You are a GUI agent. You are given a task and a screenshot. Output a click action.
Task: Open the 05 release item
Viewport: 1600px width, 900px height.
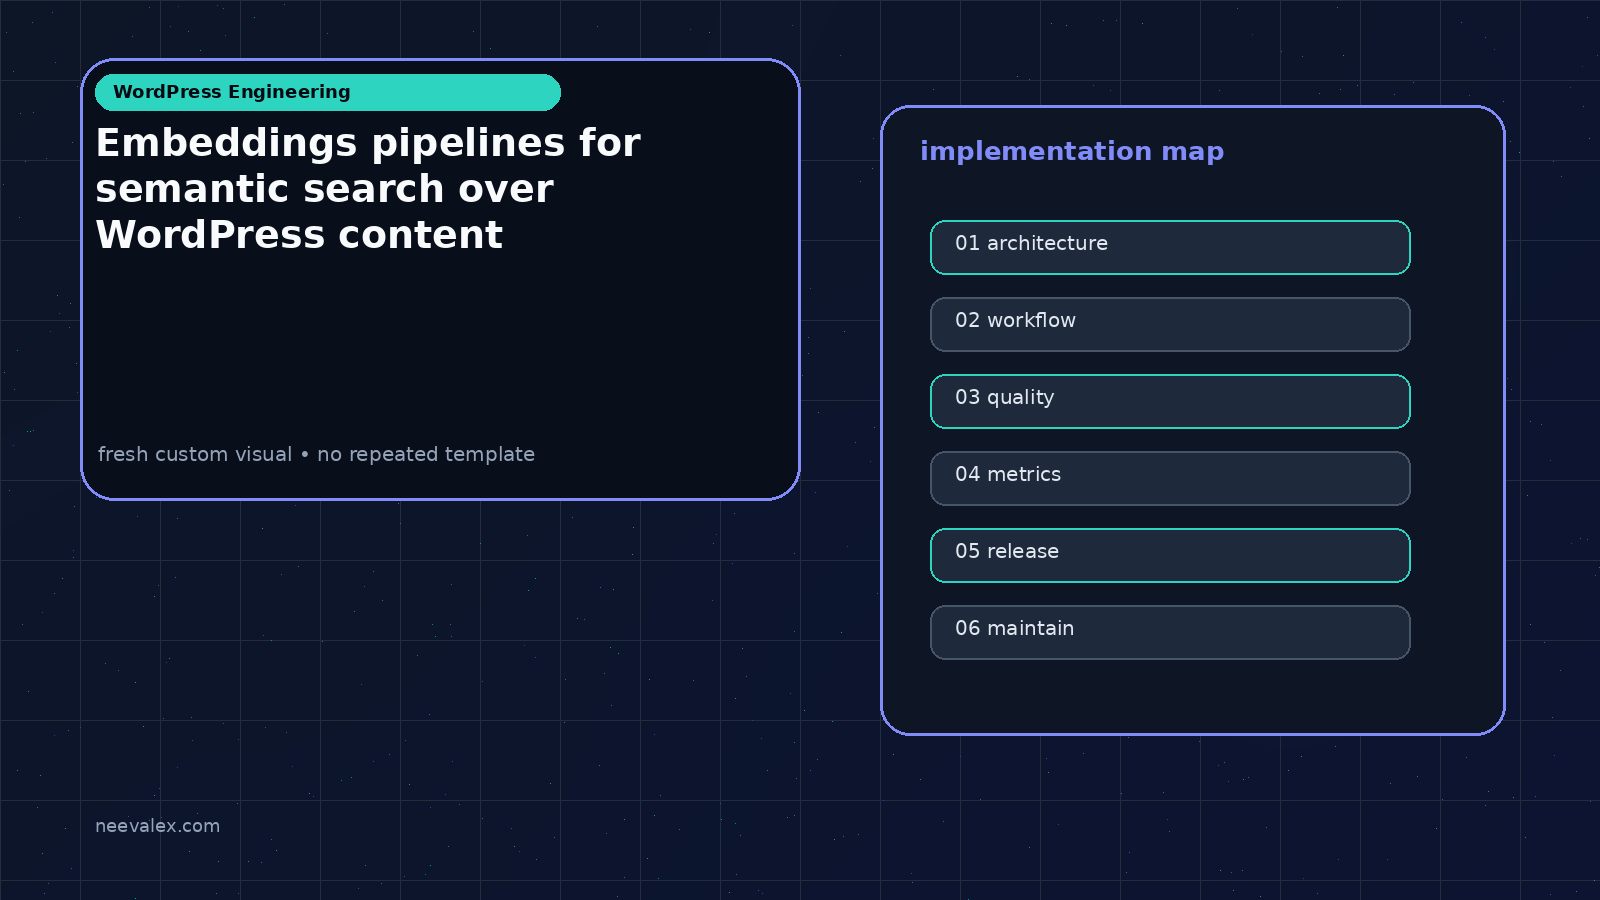click(1170, 555)
